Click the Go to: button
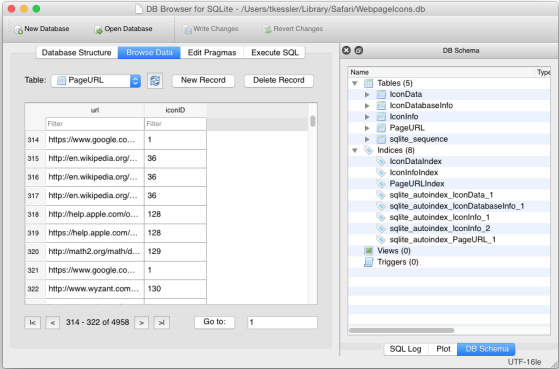Screen dimensions: 559x369 215,322
